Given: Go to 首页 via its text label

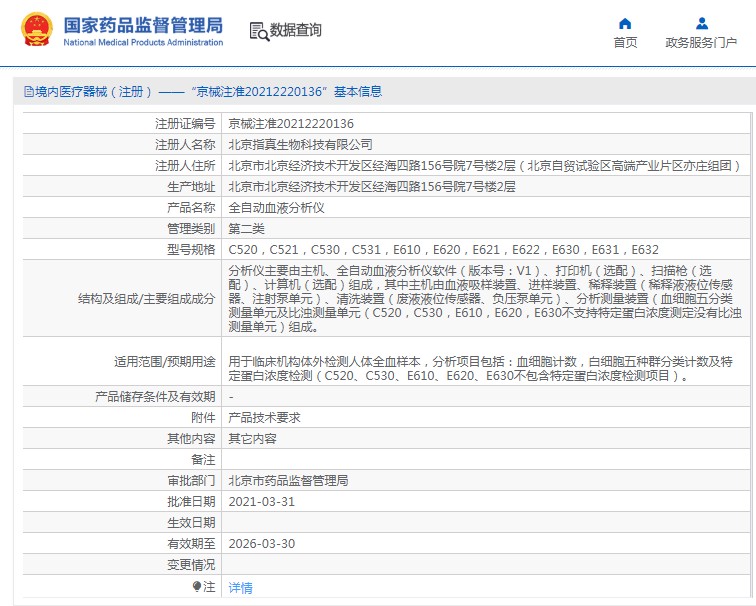Looking at the screenshot, I should (625, 43).
